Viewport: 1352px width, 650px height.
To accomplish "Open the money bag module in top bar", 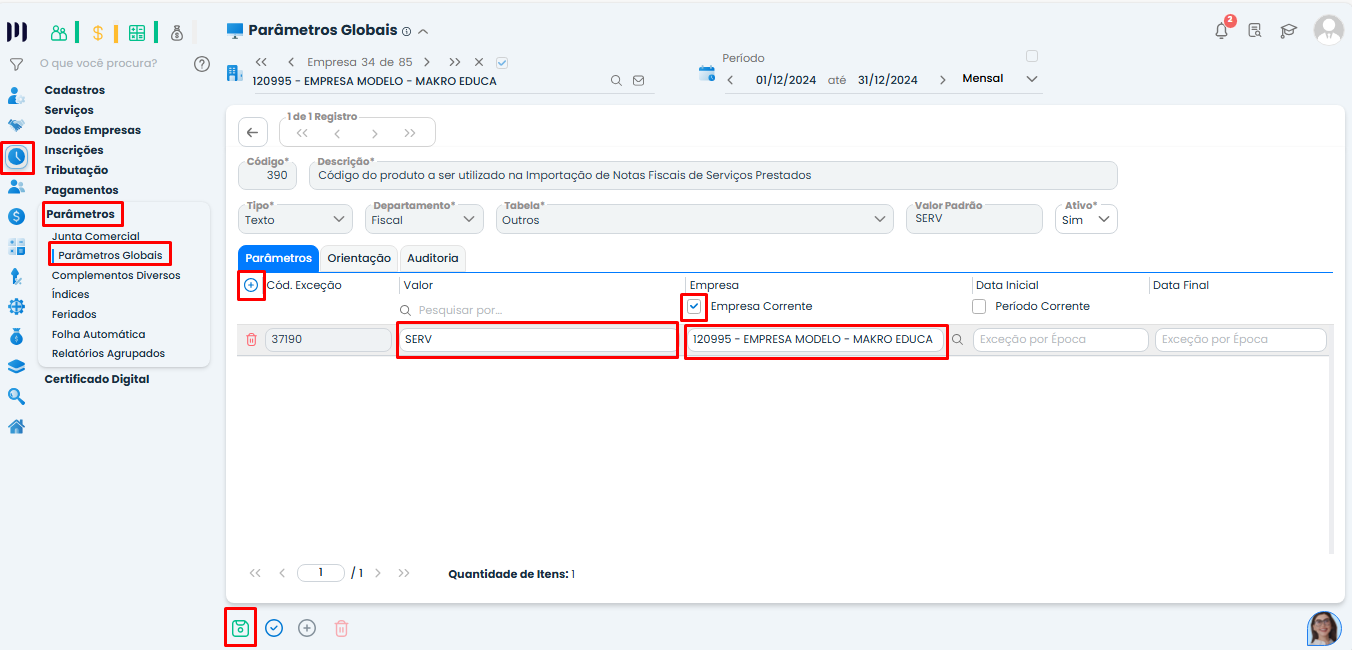I will point(177,32).
